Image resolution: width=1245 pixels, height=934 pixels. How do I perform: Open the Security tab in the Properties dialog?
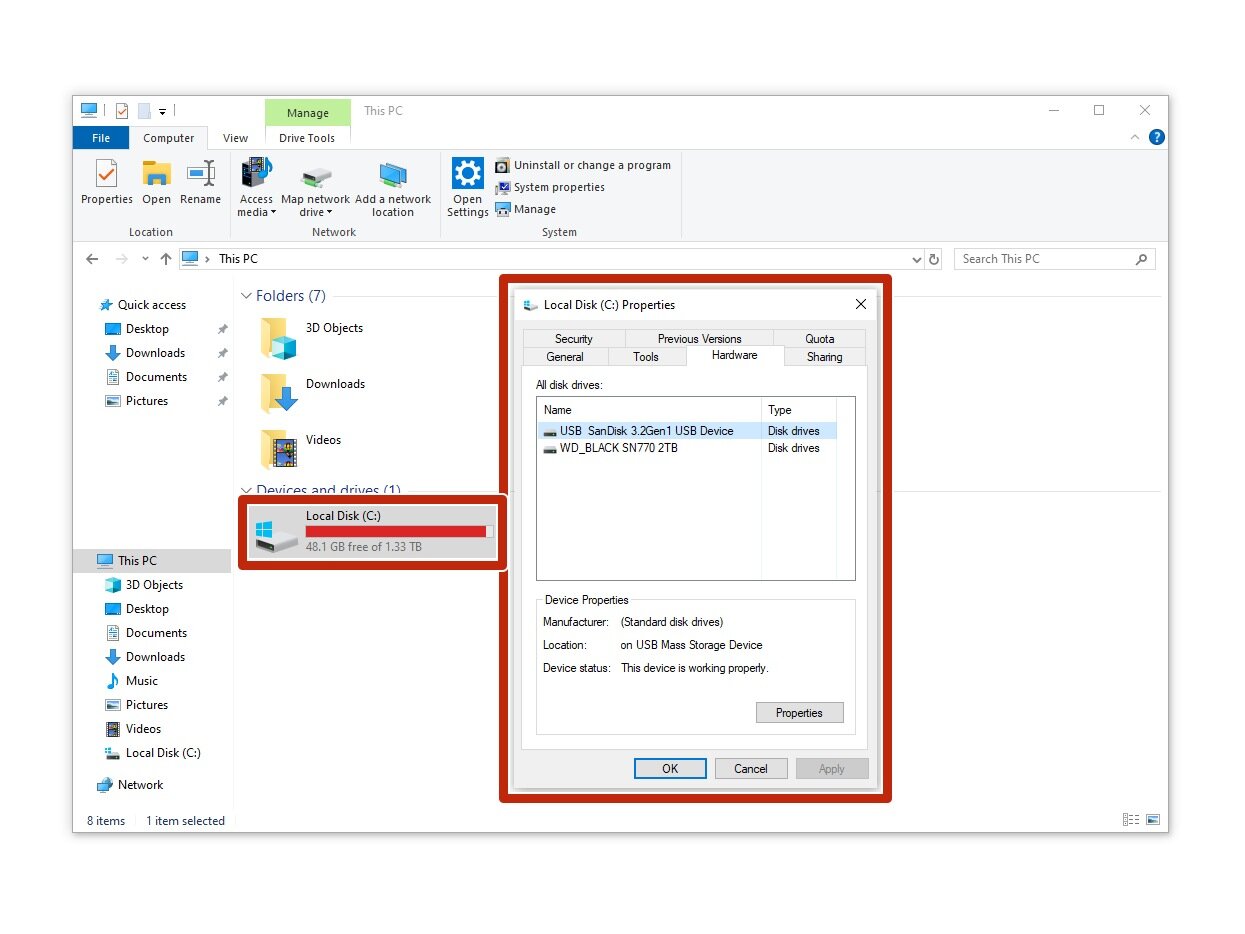573,339
